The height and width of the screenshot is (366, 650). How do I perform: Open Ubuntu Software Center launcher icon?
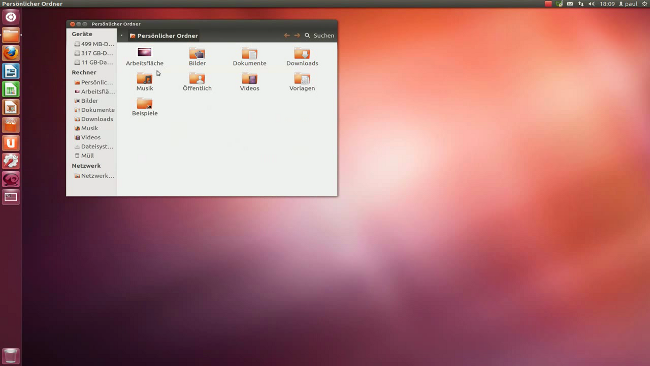(x=11, y=125)
